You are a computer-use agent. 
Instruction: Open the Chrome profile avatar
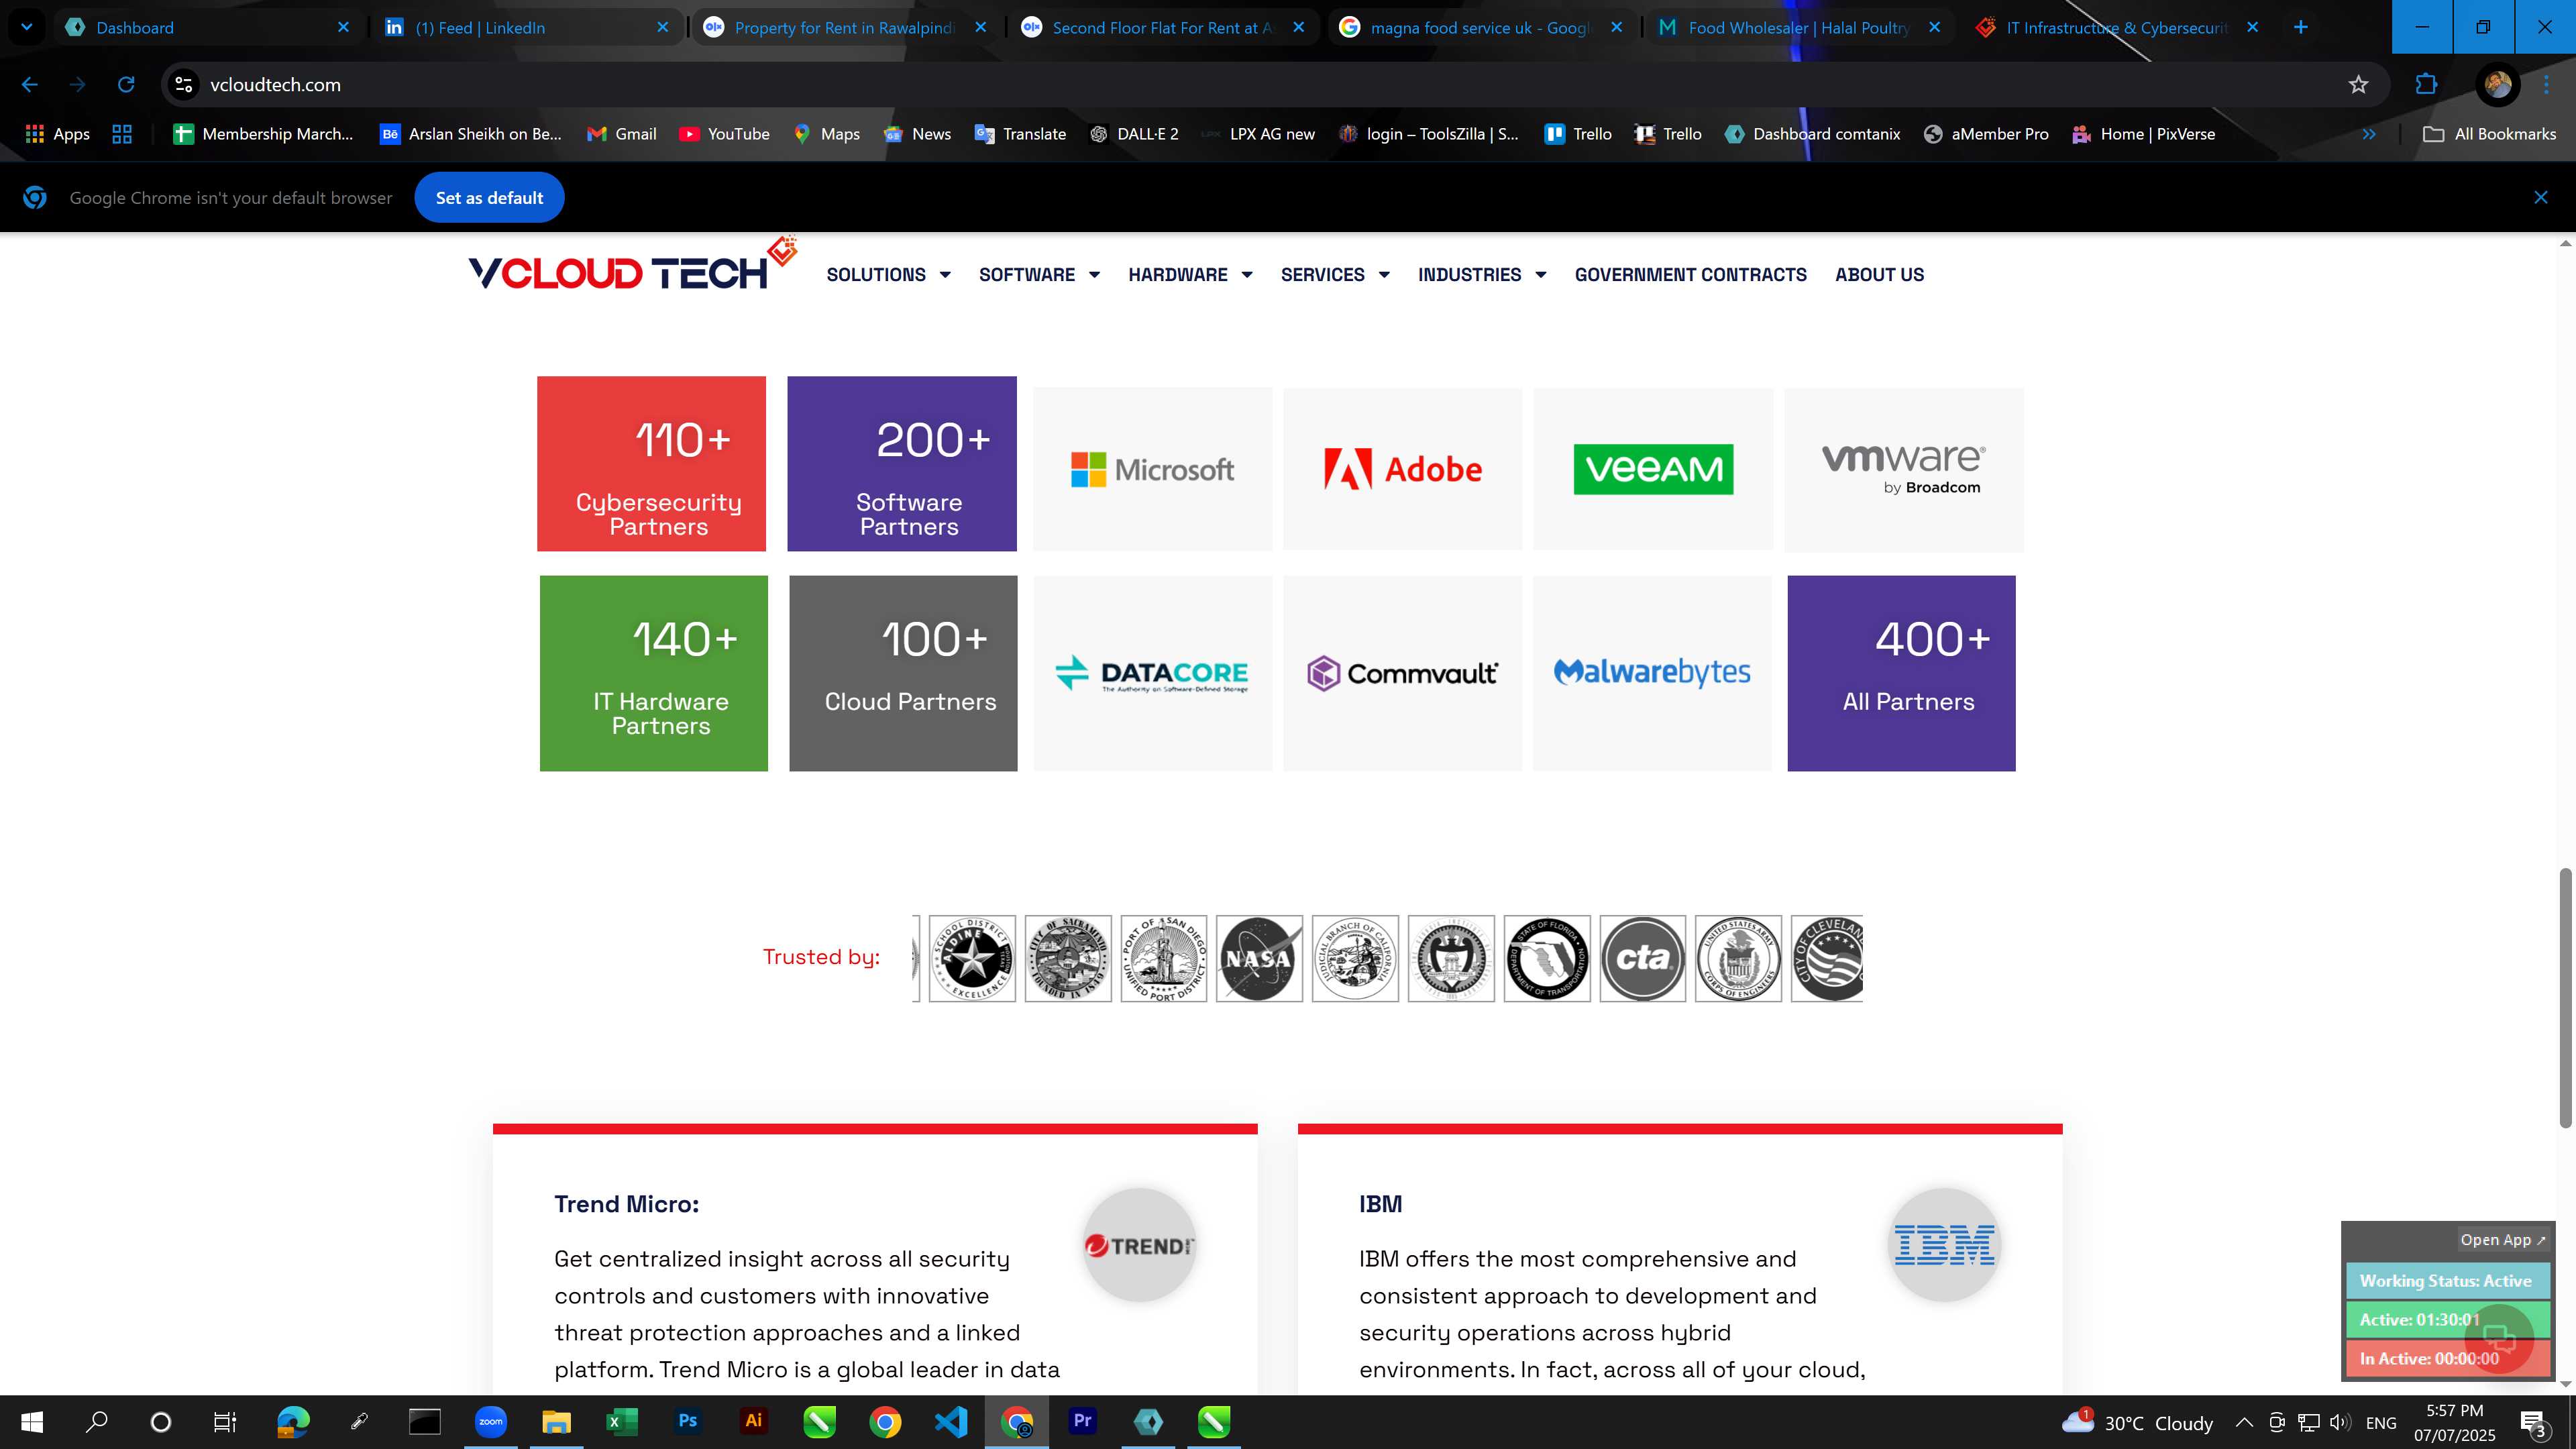point(2497,85)
